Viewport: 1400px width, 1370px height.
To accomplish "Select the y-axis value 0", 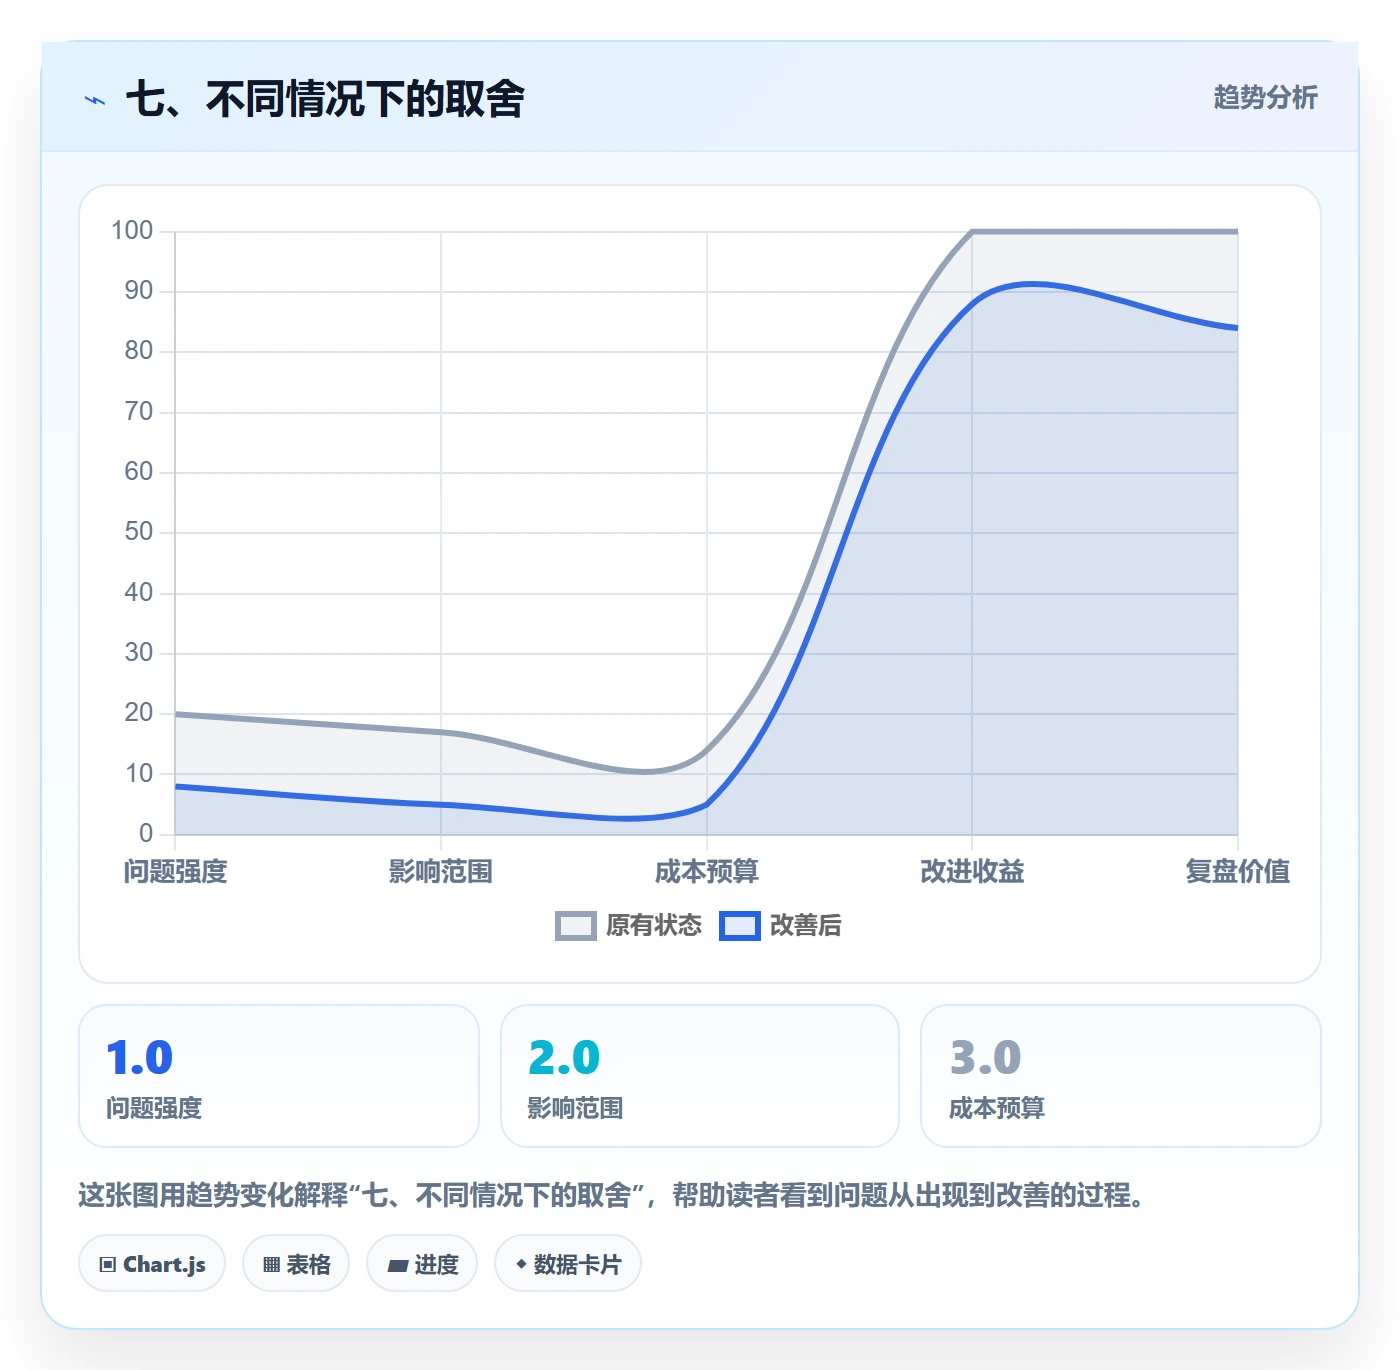I will [146, 833].
